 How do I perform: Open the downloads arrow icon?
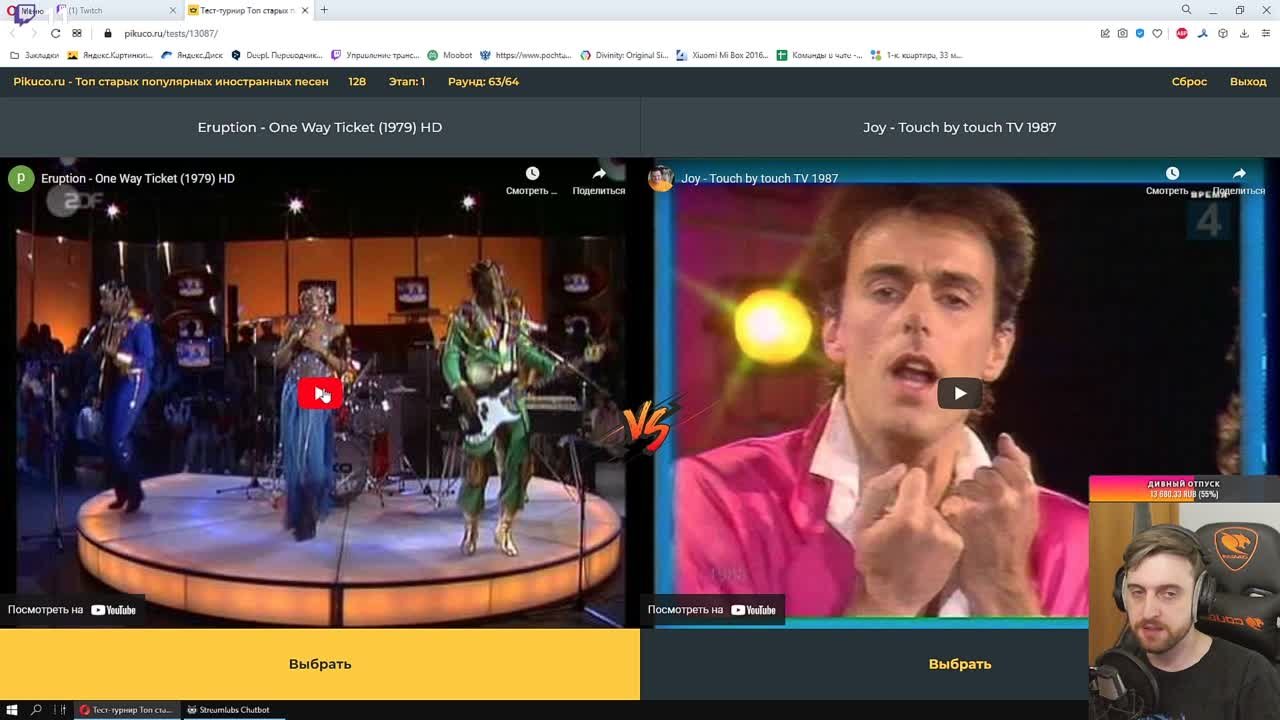coord(1244,33)
